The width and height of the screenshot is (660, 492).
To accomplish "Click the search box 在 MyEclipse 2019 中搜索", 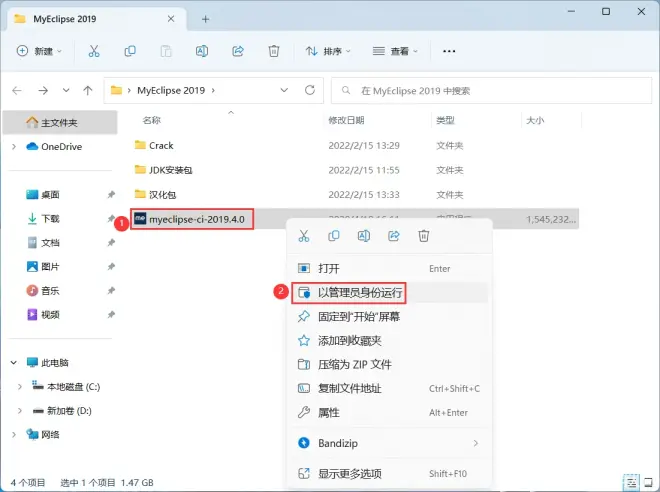I will [491, 90].
